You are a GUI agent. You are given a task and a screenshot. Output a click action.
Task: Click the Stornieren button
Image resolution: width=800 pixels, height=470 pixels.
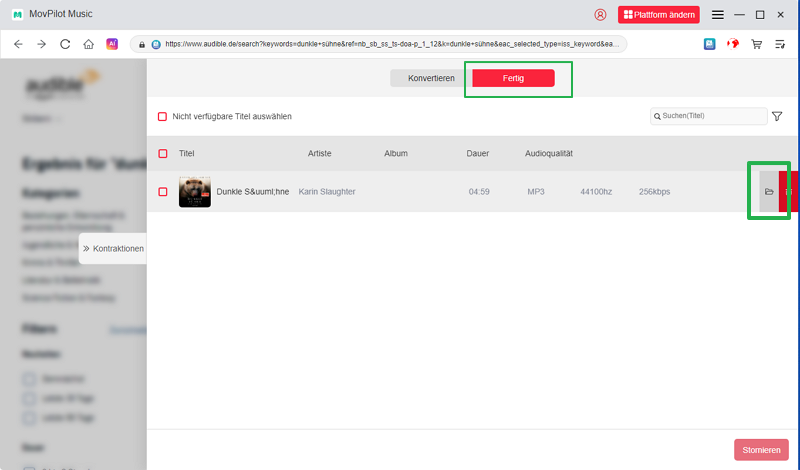coord(761,450)
